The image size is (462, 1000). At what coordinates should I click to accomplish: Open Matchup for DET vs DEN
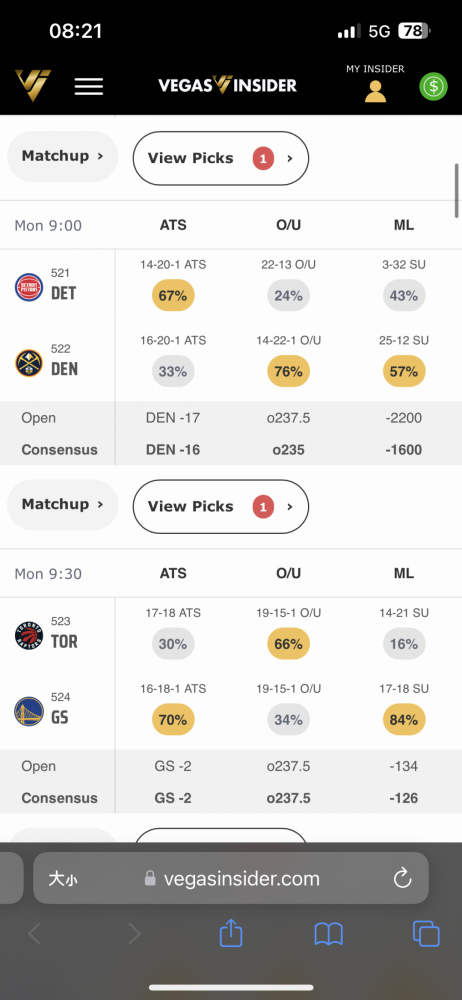click(63, 504)
